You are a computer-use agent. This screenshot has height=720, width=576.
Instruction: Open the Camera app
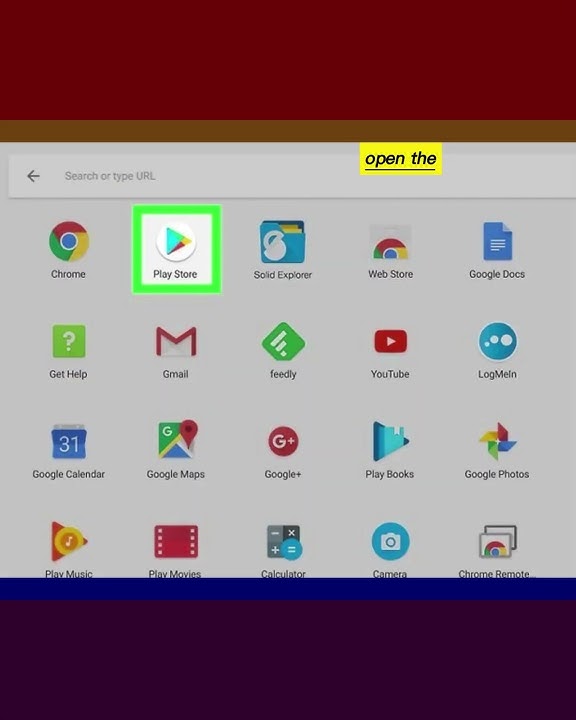[390, 541]
